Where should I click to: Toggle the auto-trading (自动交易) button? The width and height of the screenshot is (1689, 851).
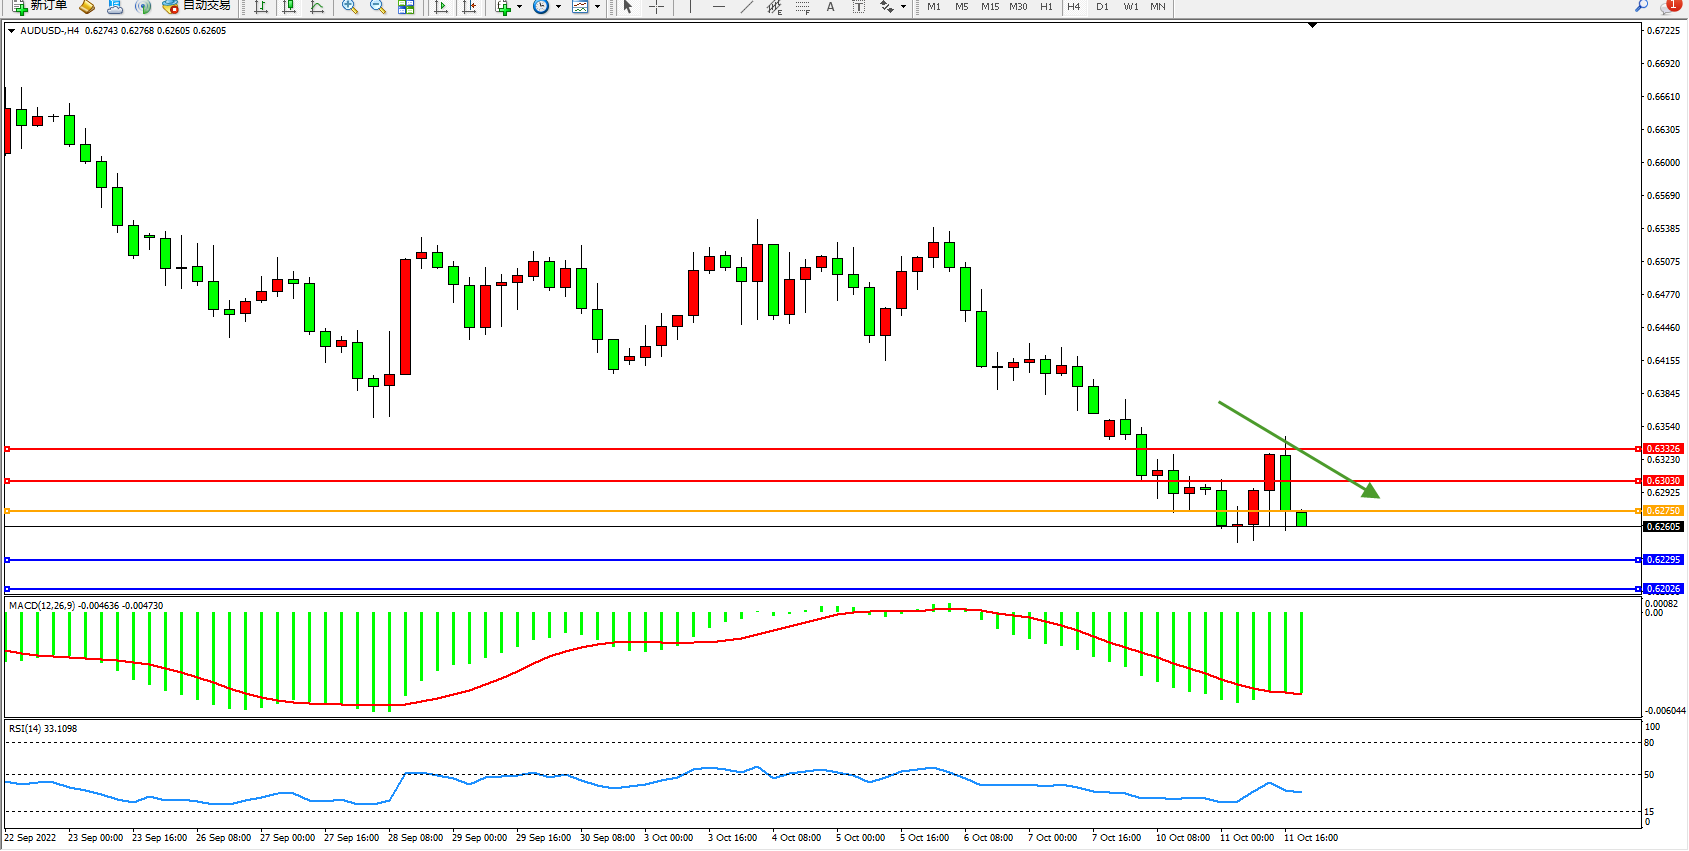(x=197, y=6)
